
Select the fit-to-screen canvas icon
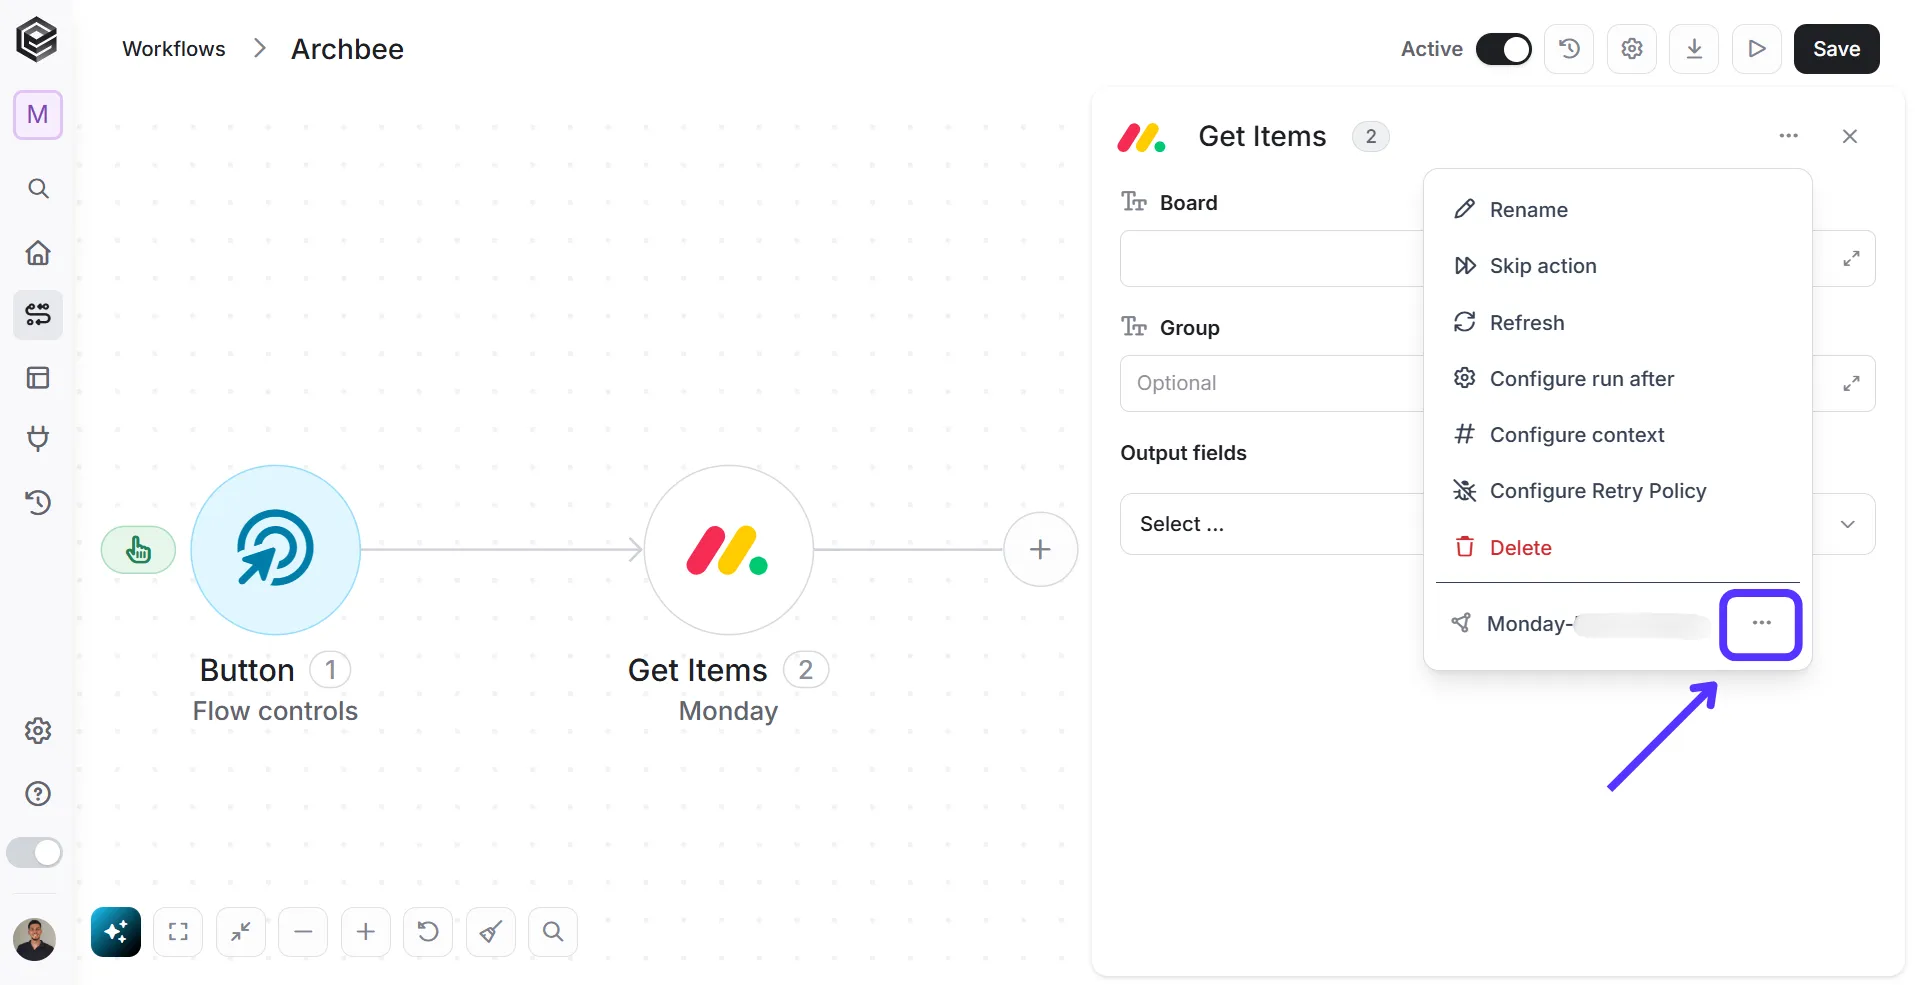pos(178,932)
